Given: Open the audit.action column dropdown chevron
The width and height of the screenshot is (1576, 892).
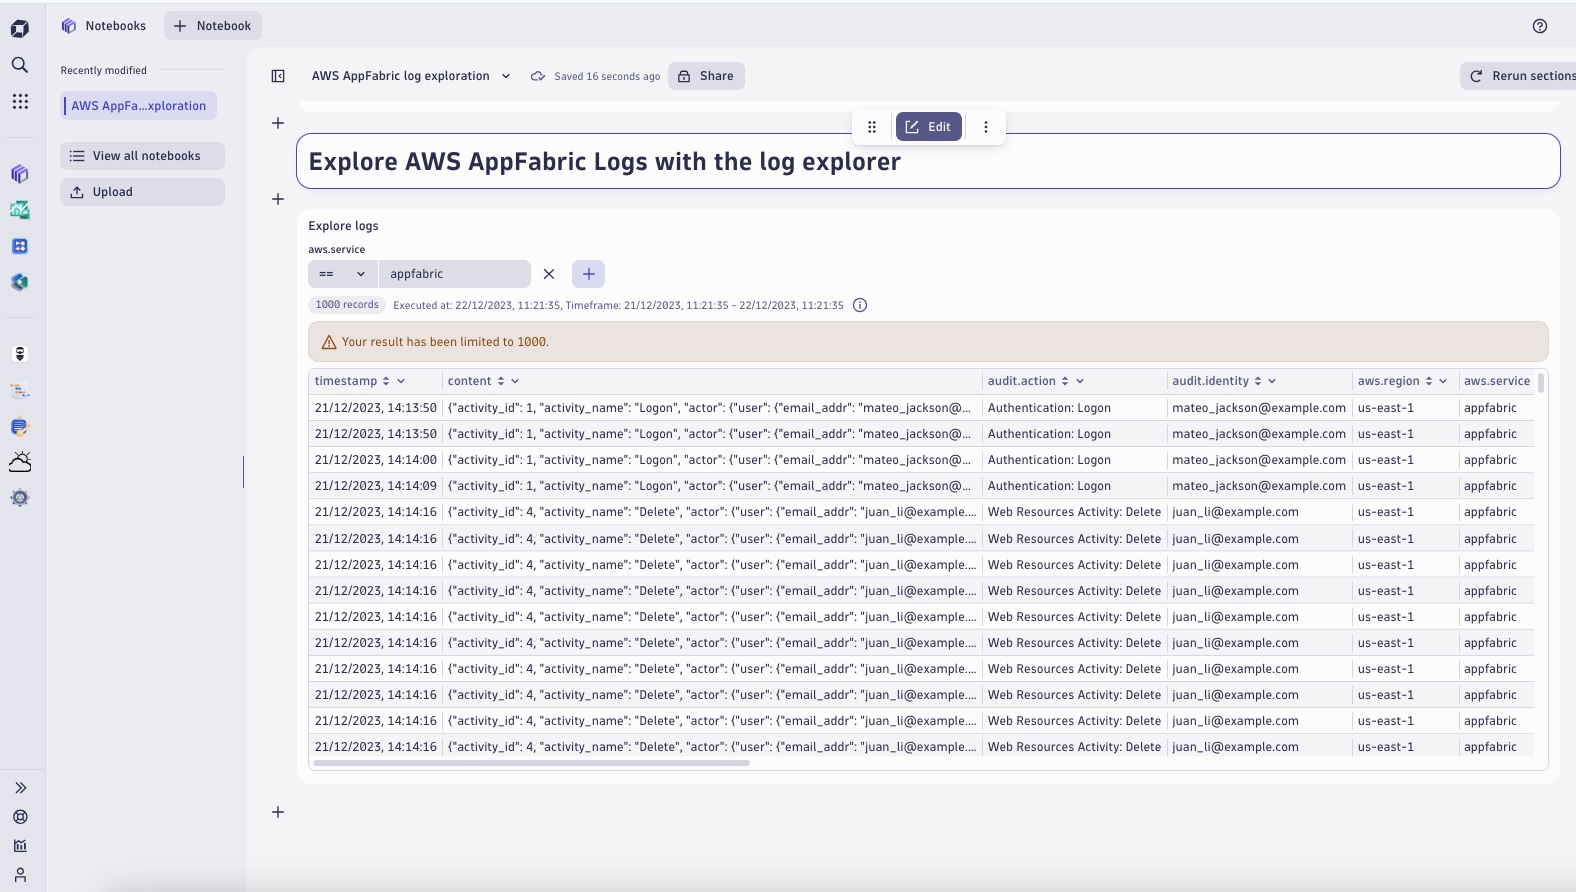Looking at the screenshot, I should 1080,381.
